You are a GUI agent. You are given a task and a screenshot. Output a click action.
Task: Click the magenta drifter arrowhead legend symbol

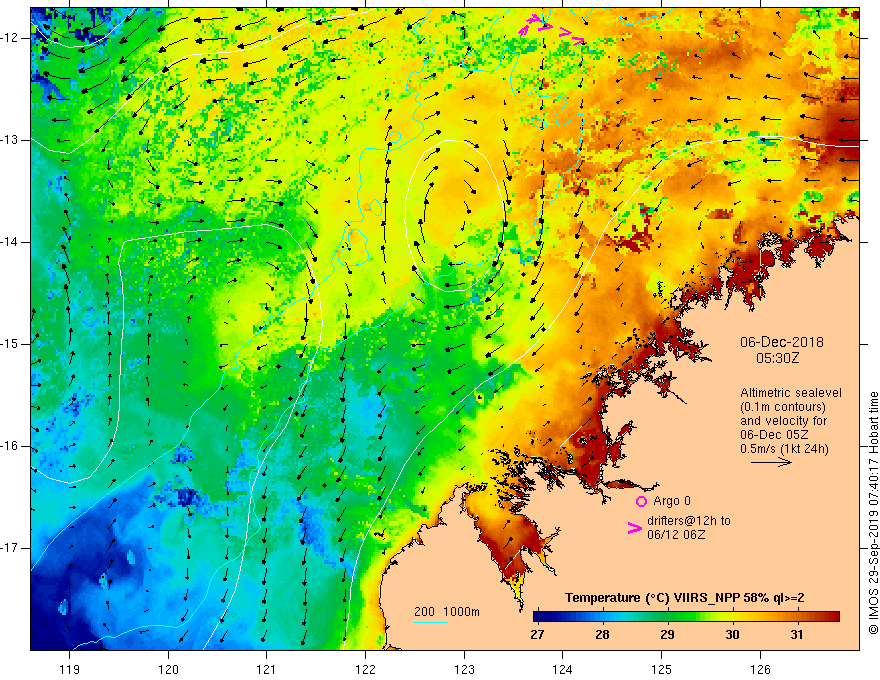[x=634, y=527]
